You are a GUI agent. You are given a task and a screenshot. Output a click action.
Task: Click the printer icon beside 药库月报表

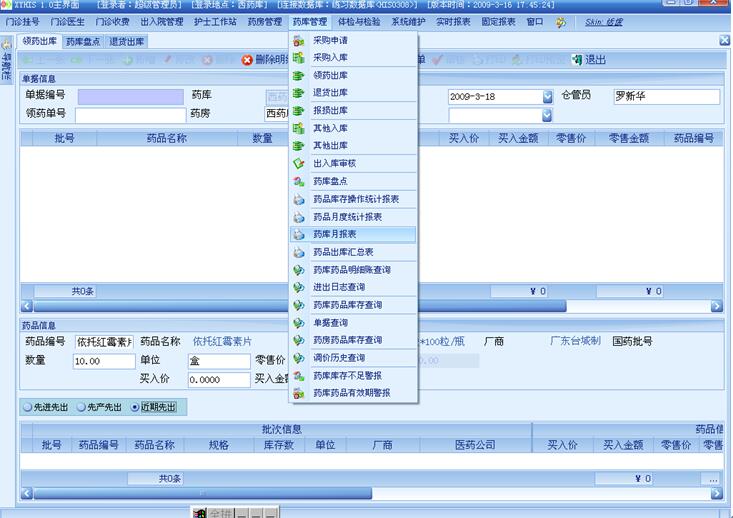coord(299,234)
